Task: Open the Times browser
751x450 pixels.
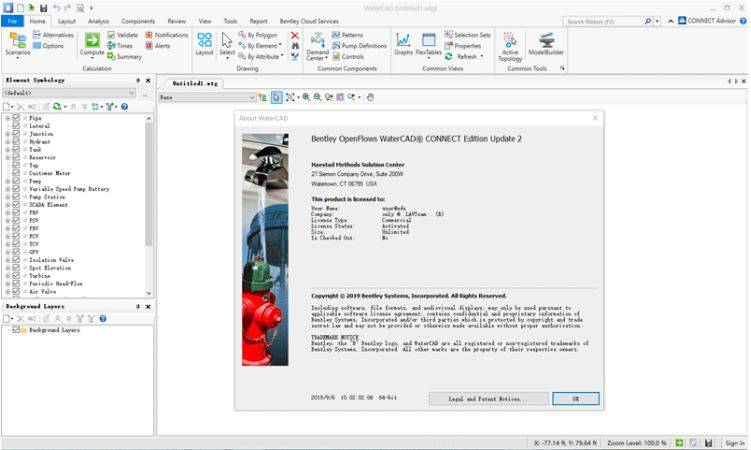Action: [x=120, y=46]
